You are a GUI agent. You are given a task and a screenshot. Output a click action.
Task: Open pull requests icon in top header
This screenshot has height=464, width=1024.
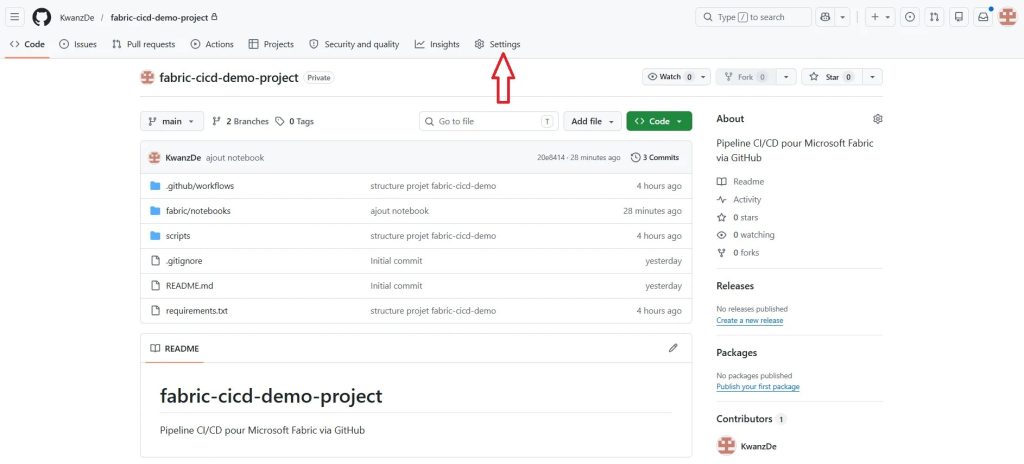click(x=935, y=17)
